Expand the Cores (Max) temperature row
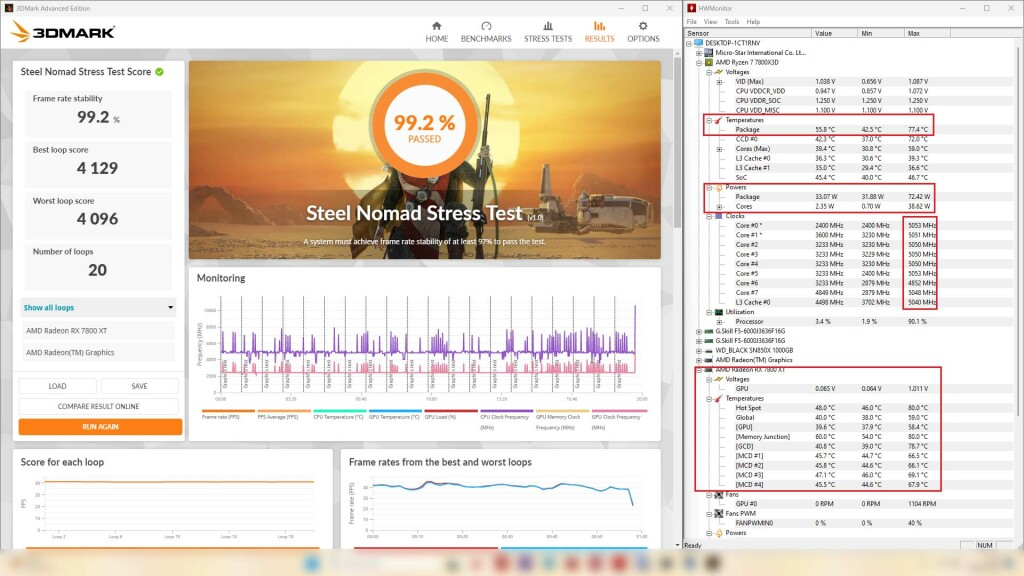Image resolution: width=1024 pixels, height=576 pixels. click(x=720, y=149)
